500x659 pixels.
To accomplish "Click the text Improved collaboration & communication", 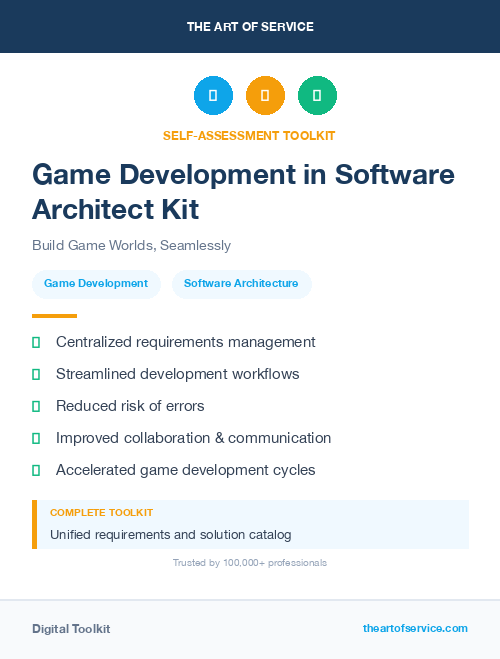I will click(193, 438).
